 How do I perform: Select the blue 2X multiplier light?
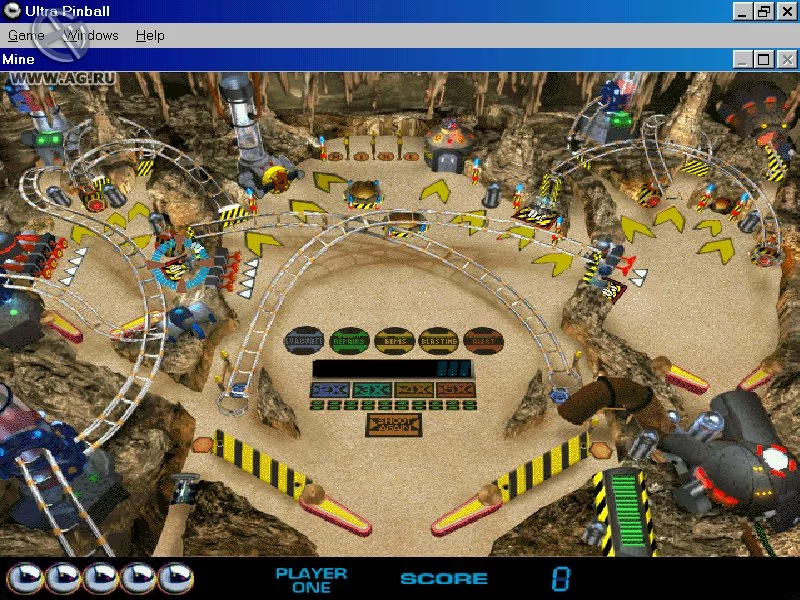(x=331, y=390)
